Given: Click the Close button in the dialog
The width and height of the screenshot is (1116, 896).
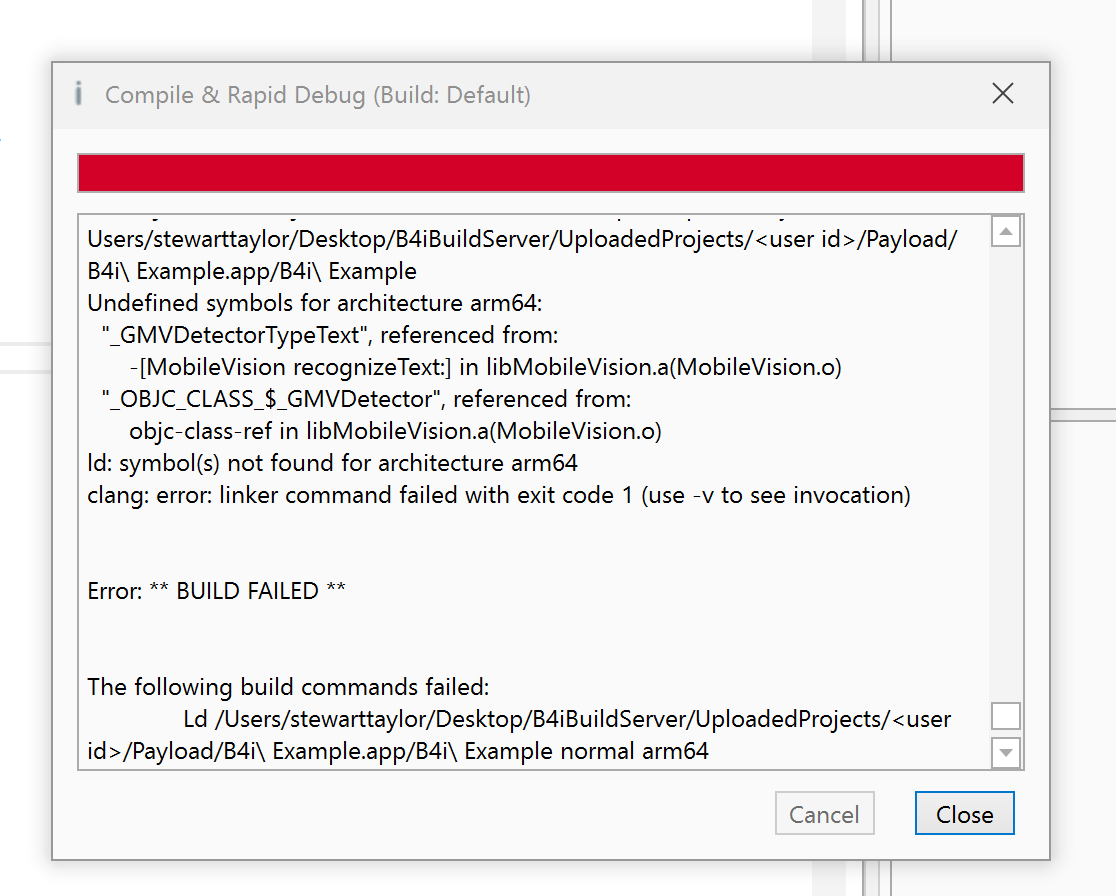Looking at the screenshot, I should pyautogui.click(x=964, y=814).
